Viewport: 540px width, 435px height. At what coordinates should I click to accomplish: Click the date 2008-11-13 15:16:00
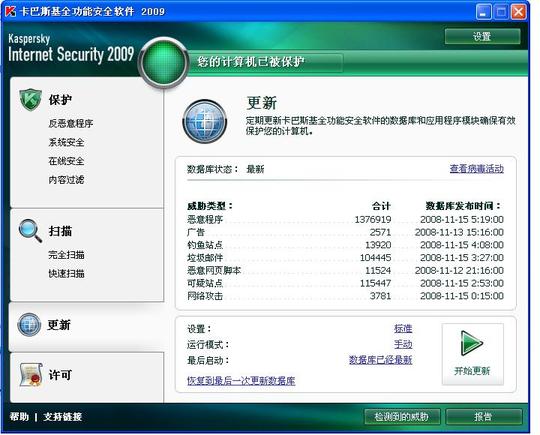[459, 232]
